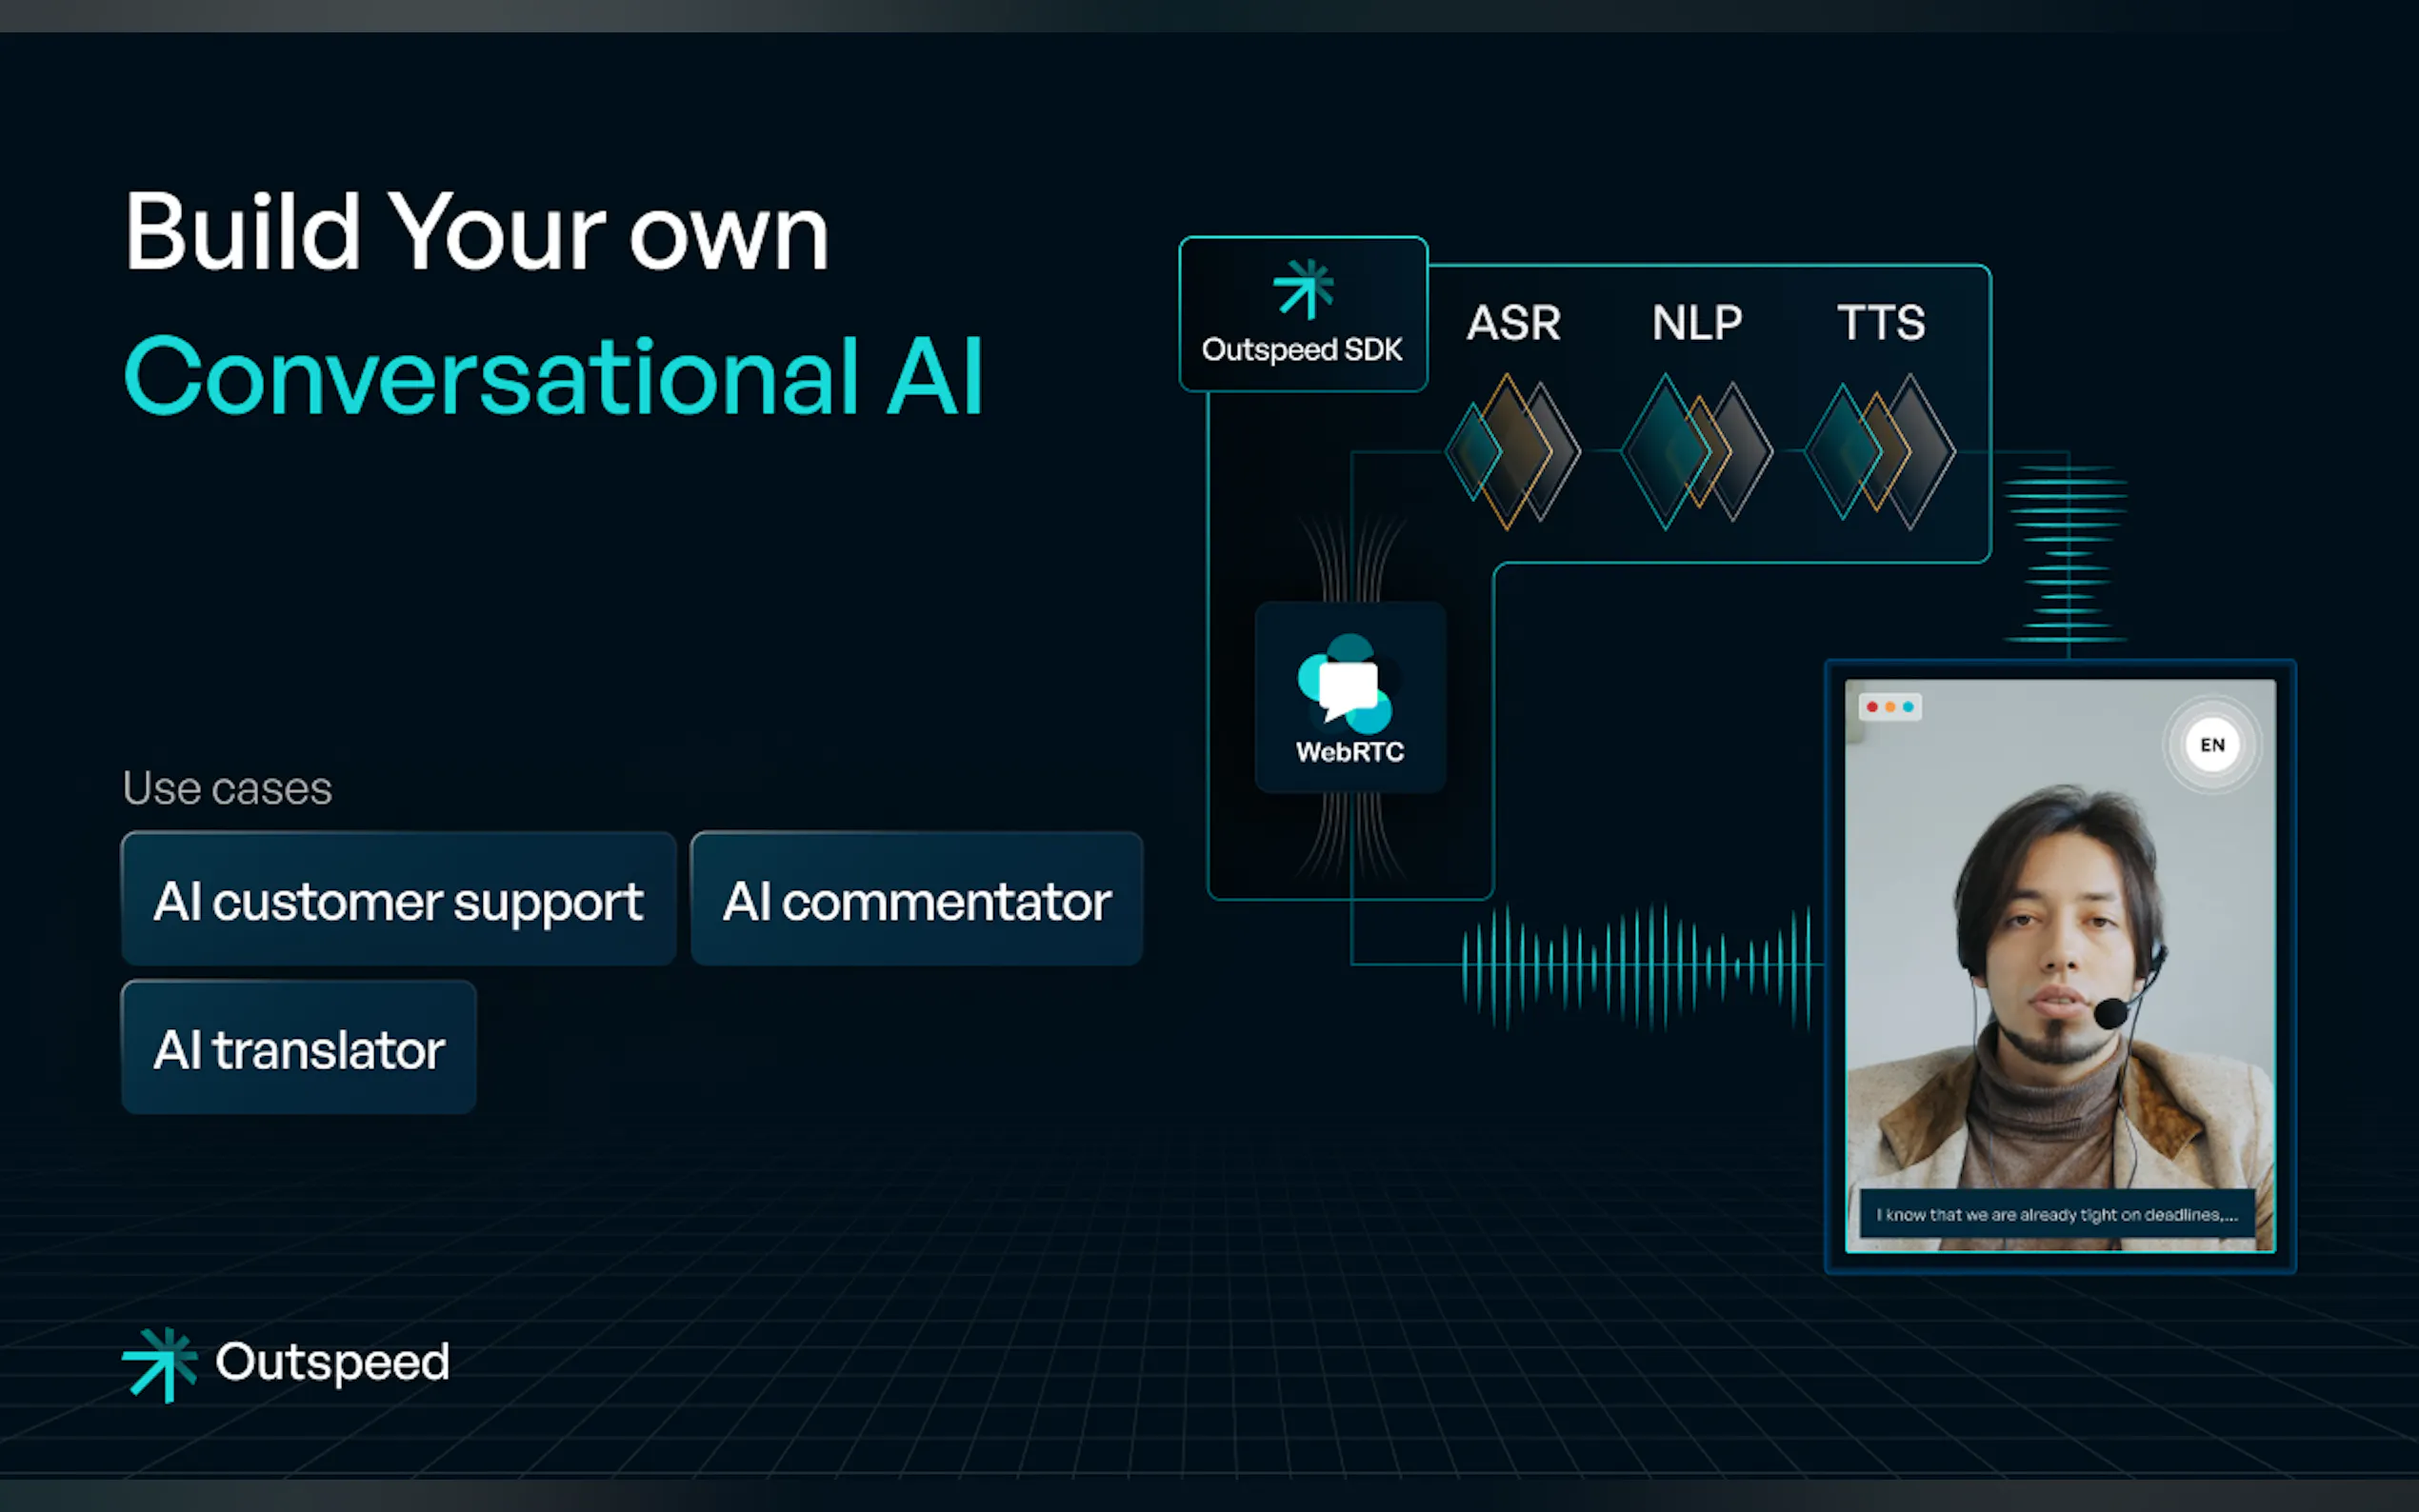
Task: Click the NLP diamond stack icon
Action: (x=1695, y=451)
